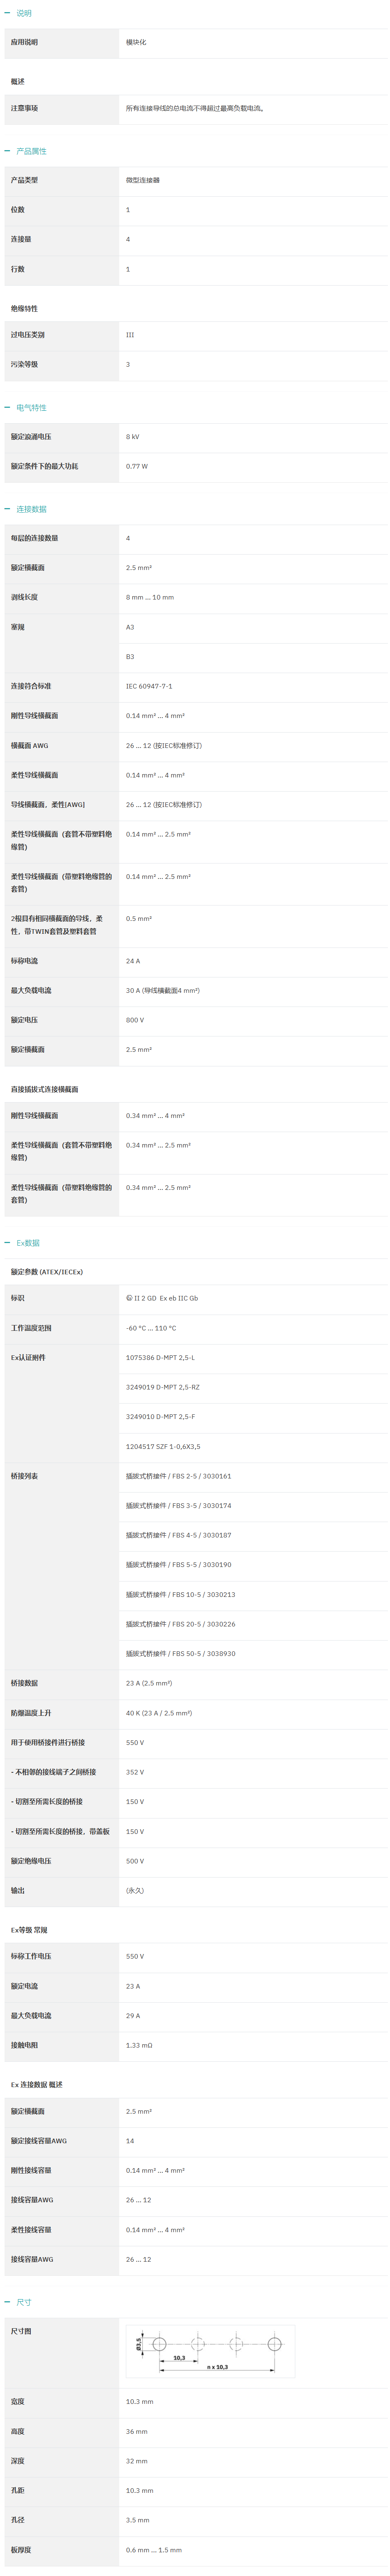Click the 孔径 3.5 mm value
The height and width of the screenshot is (2576, 390).
pyautogui.click(x=137, y=2520)
